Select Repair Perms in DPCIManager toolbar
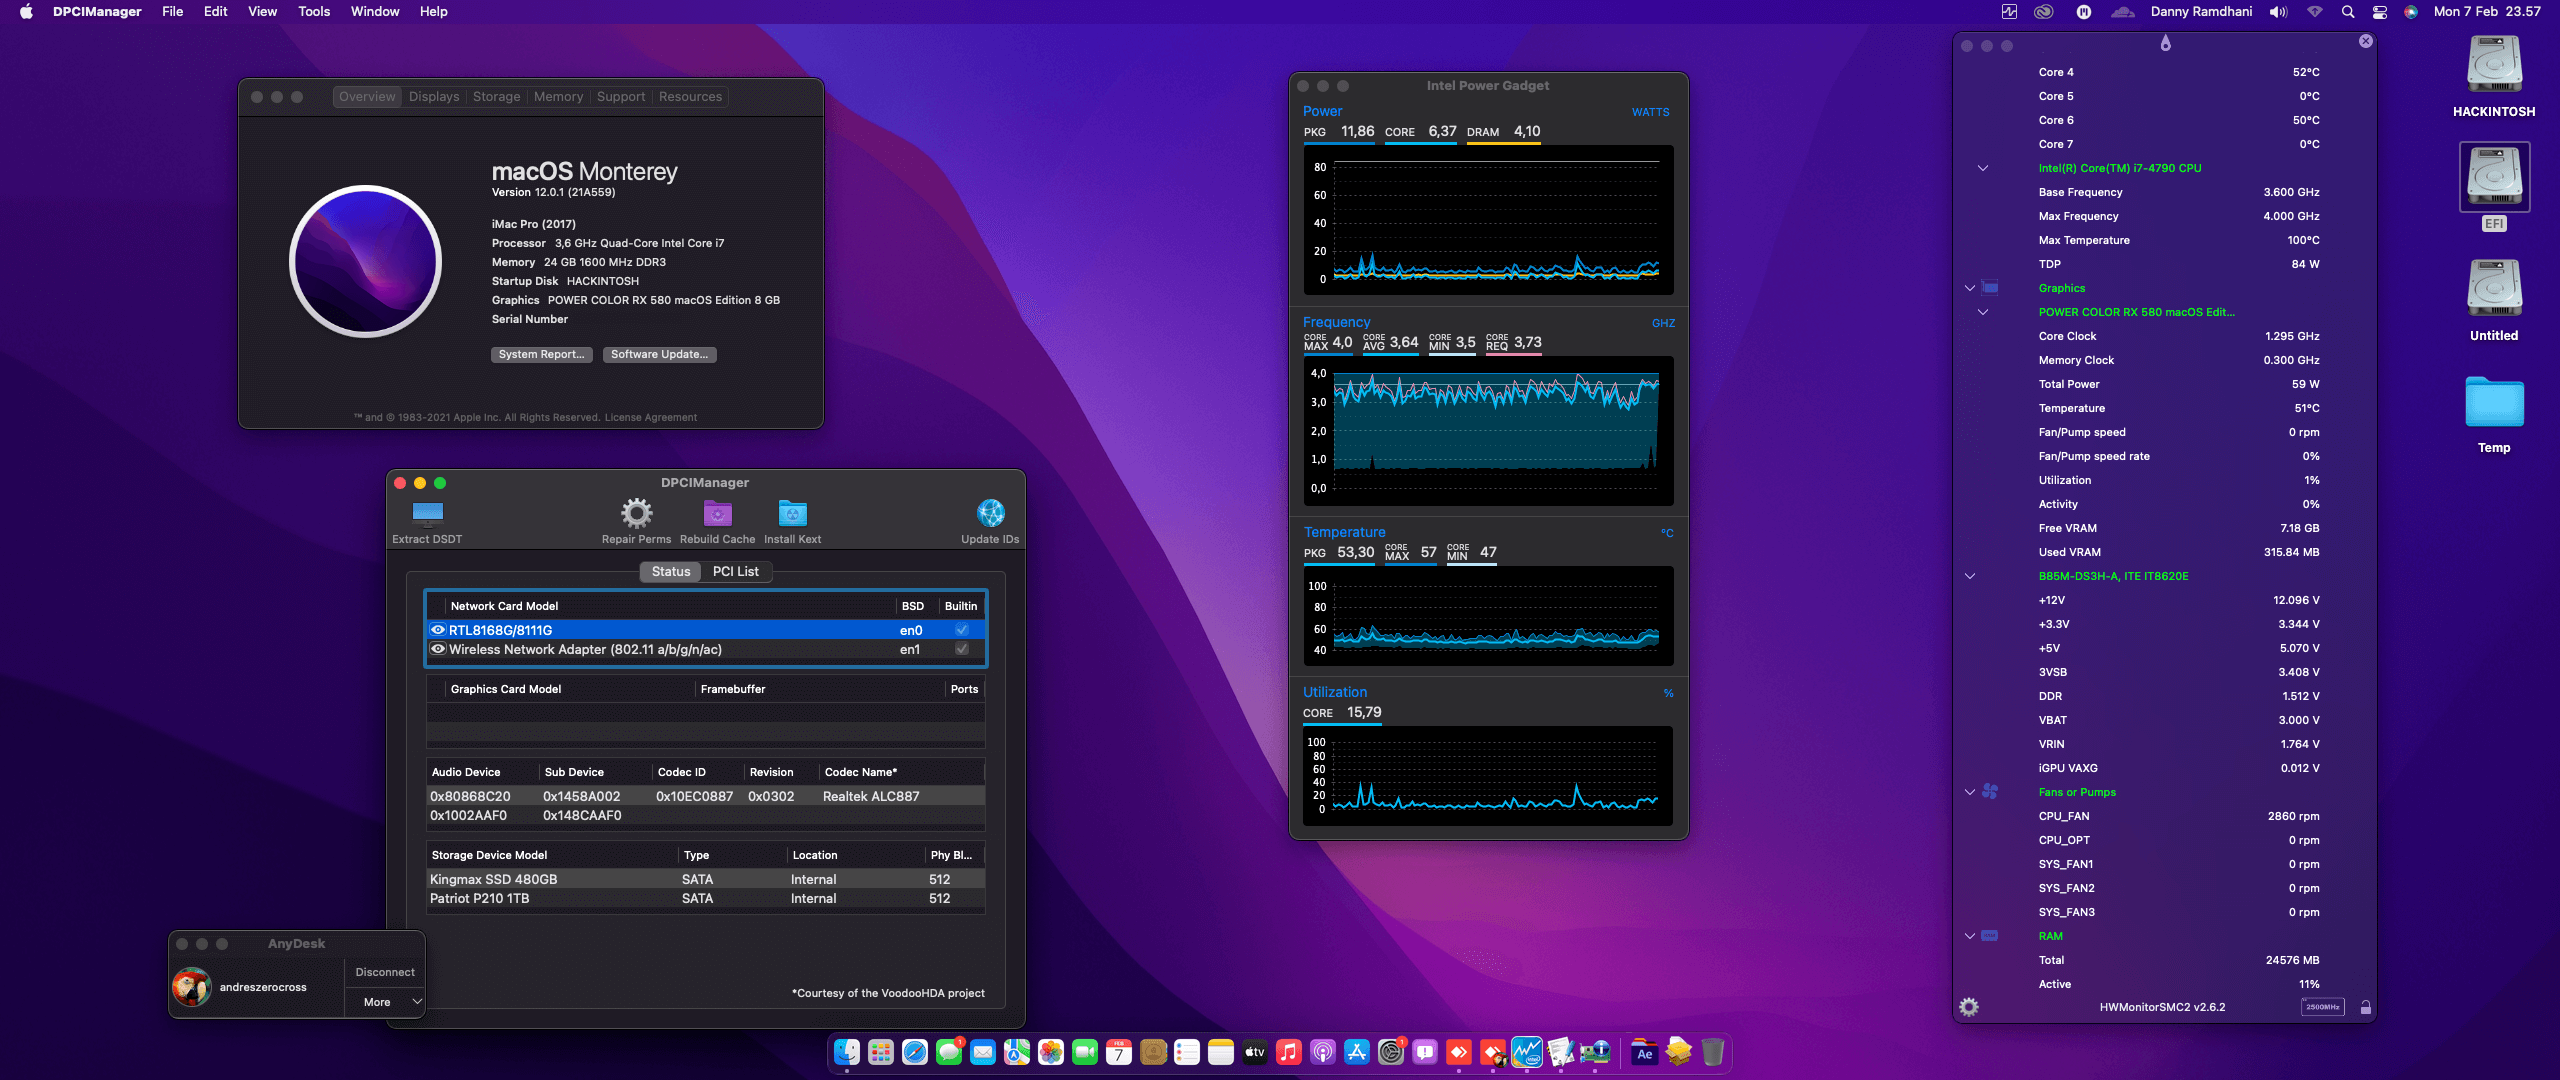The height and width of the screenshot is (1080, 2560). click(x=636, y=515)
